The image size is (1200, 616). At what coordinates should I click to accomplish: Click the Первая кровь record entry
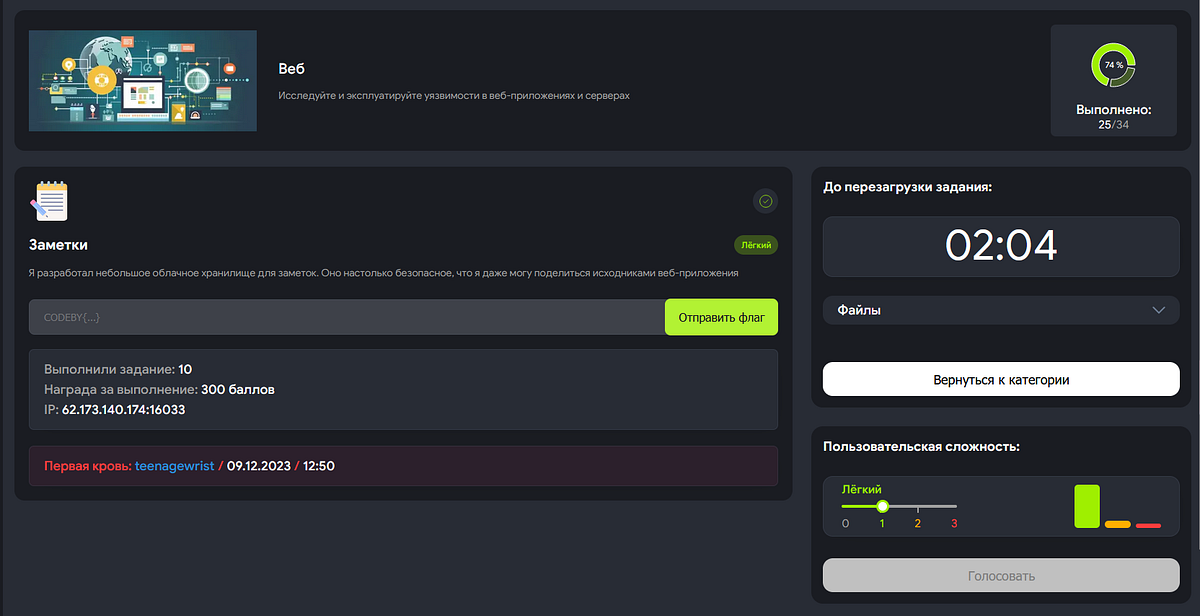tap(85, 465)
